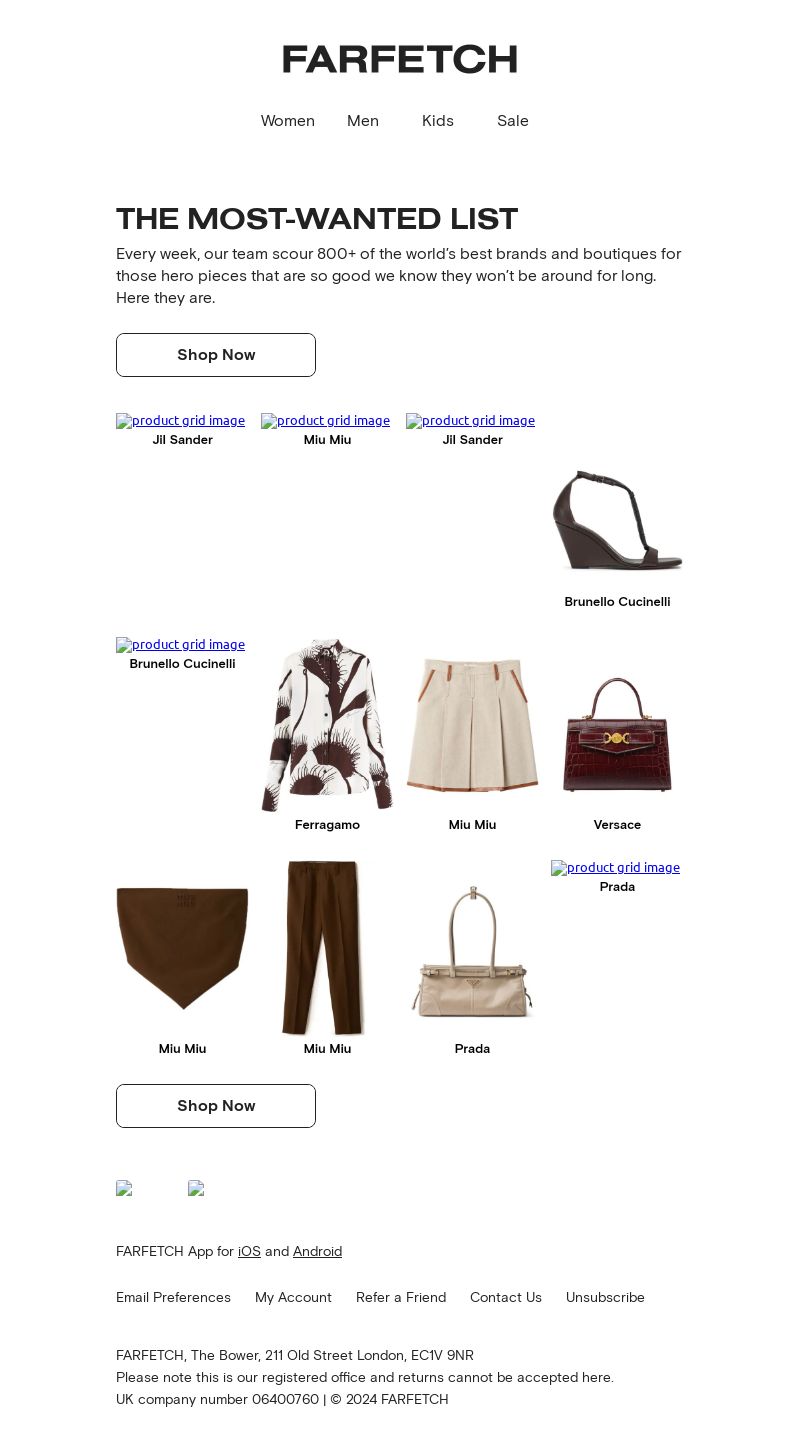The width and height of the screenshot is (800, 1446).
Task: Open the Miu Miu pleated skirt image
Action: click(x=472, y=725)
